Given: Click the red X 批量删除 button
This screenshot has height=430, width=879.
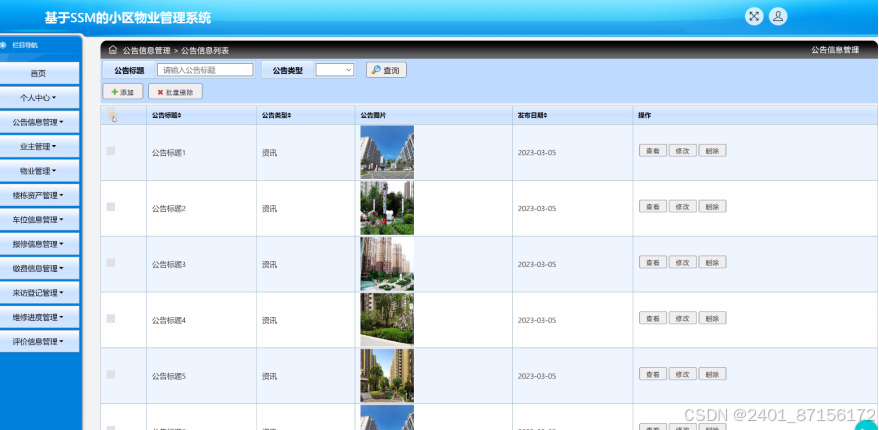Looking at the screenshot, I should [175, 92].
